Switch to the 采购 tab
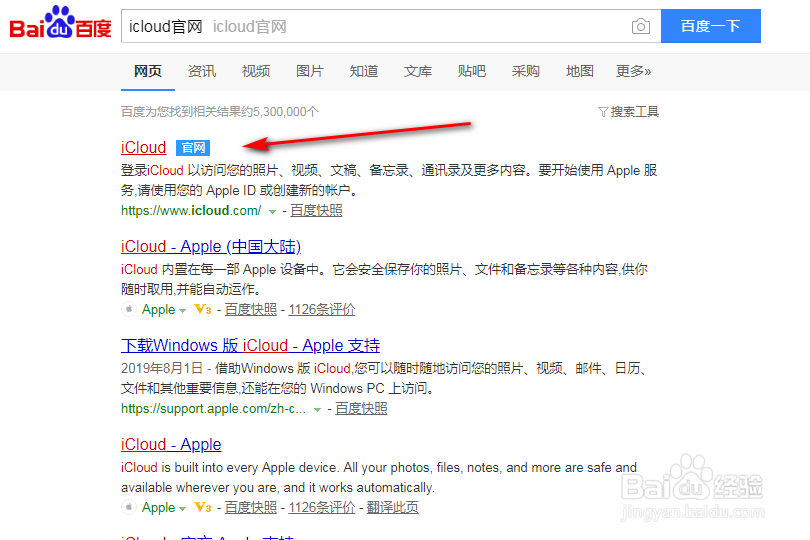 point(526,71)
